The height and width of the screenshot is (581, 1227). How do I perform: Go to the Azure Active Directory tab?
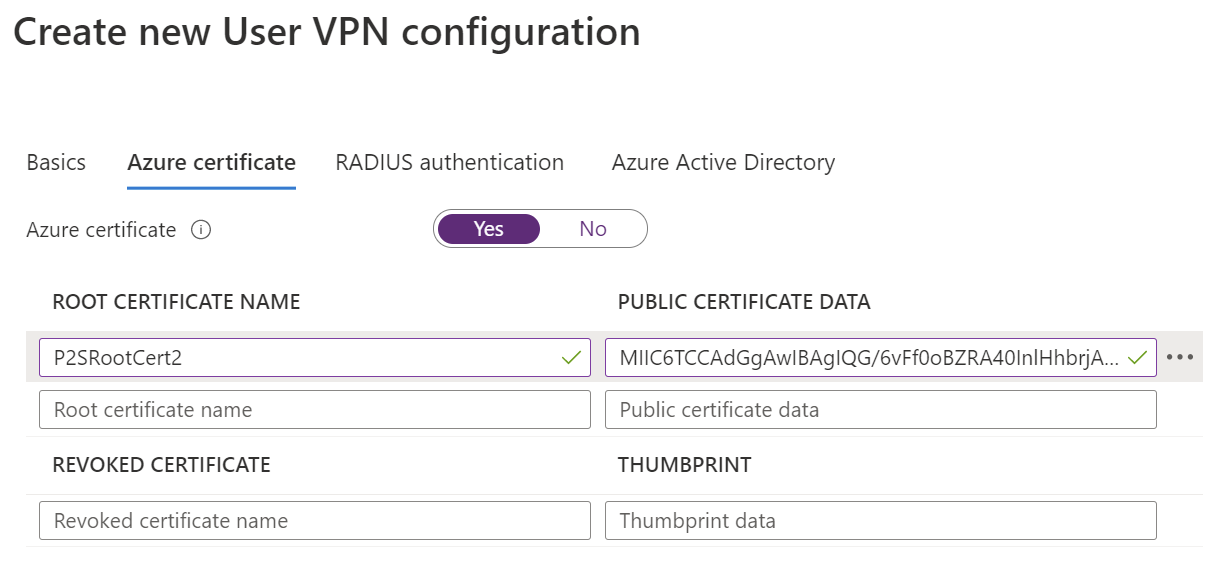coord(723,162)
